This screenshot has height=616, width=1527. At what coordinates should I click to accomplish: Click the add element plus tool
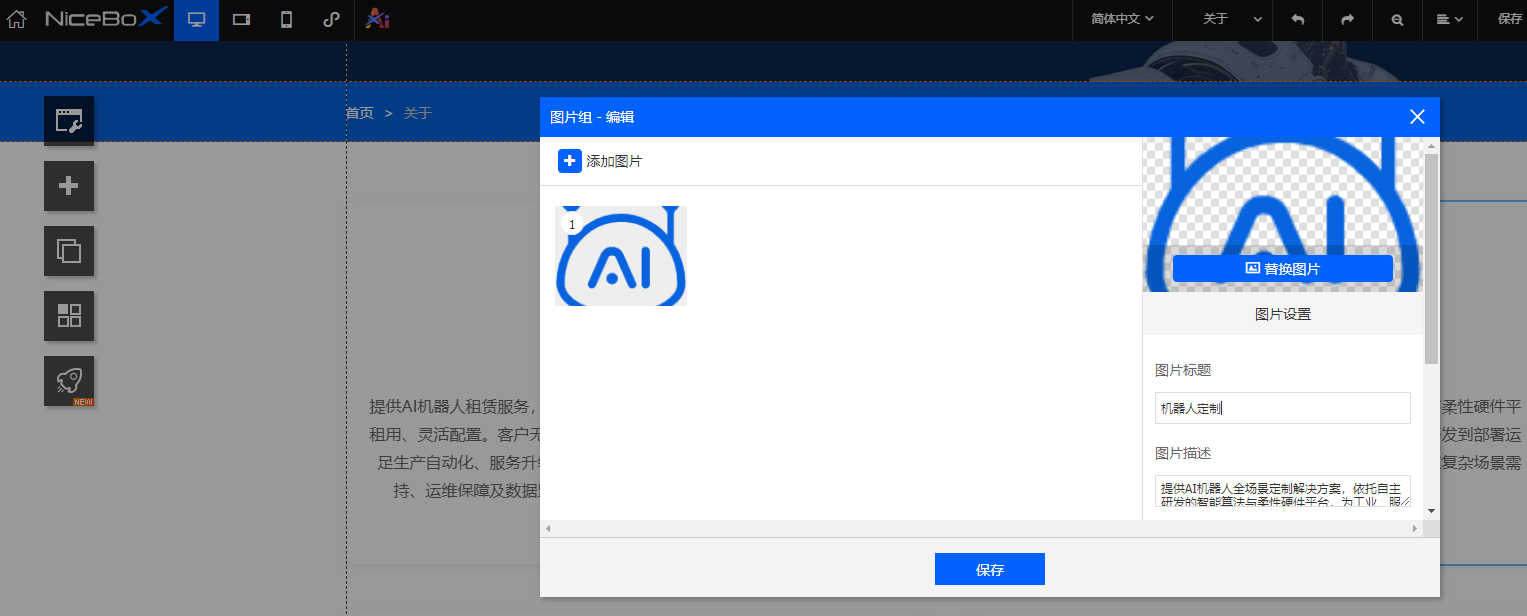click(69, 186)
